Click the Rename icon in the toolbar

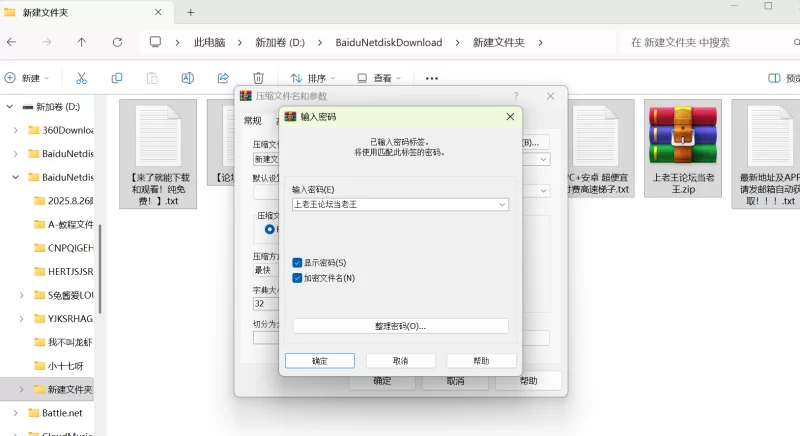coord(188,78)
